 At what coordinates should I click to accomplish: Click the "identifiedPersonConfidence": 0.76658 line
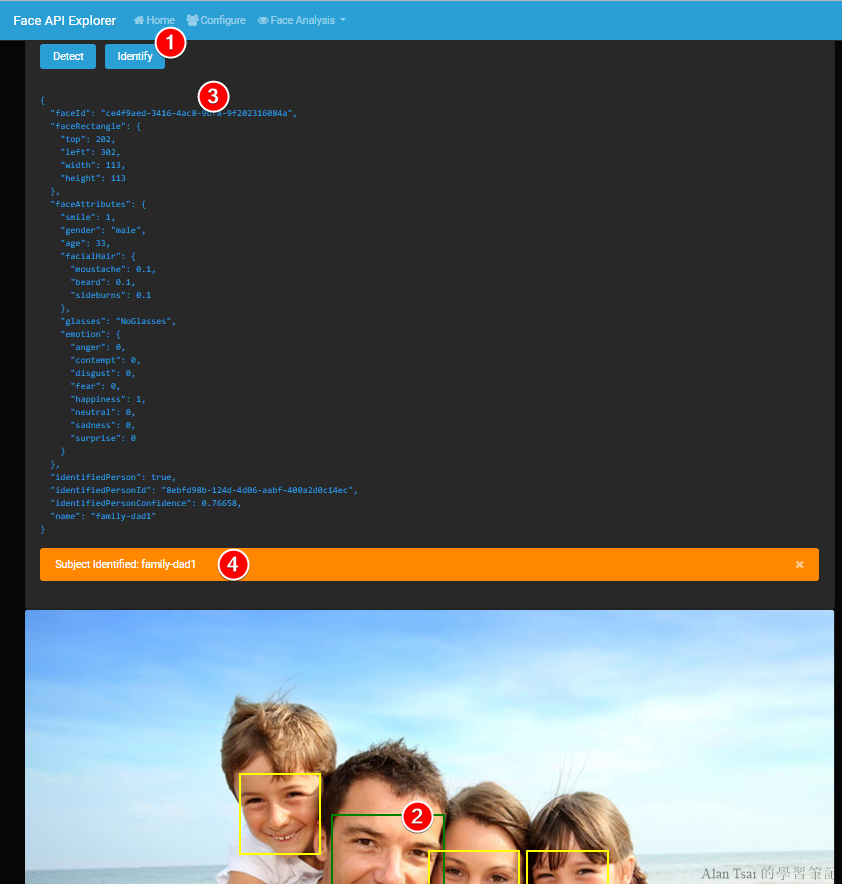tap(146, 503)
